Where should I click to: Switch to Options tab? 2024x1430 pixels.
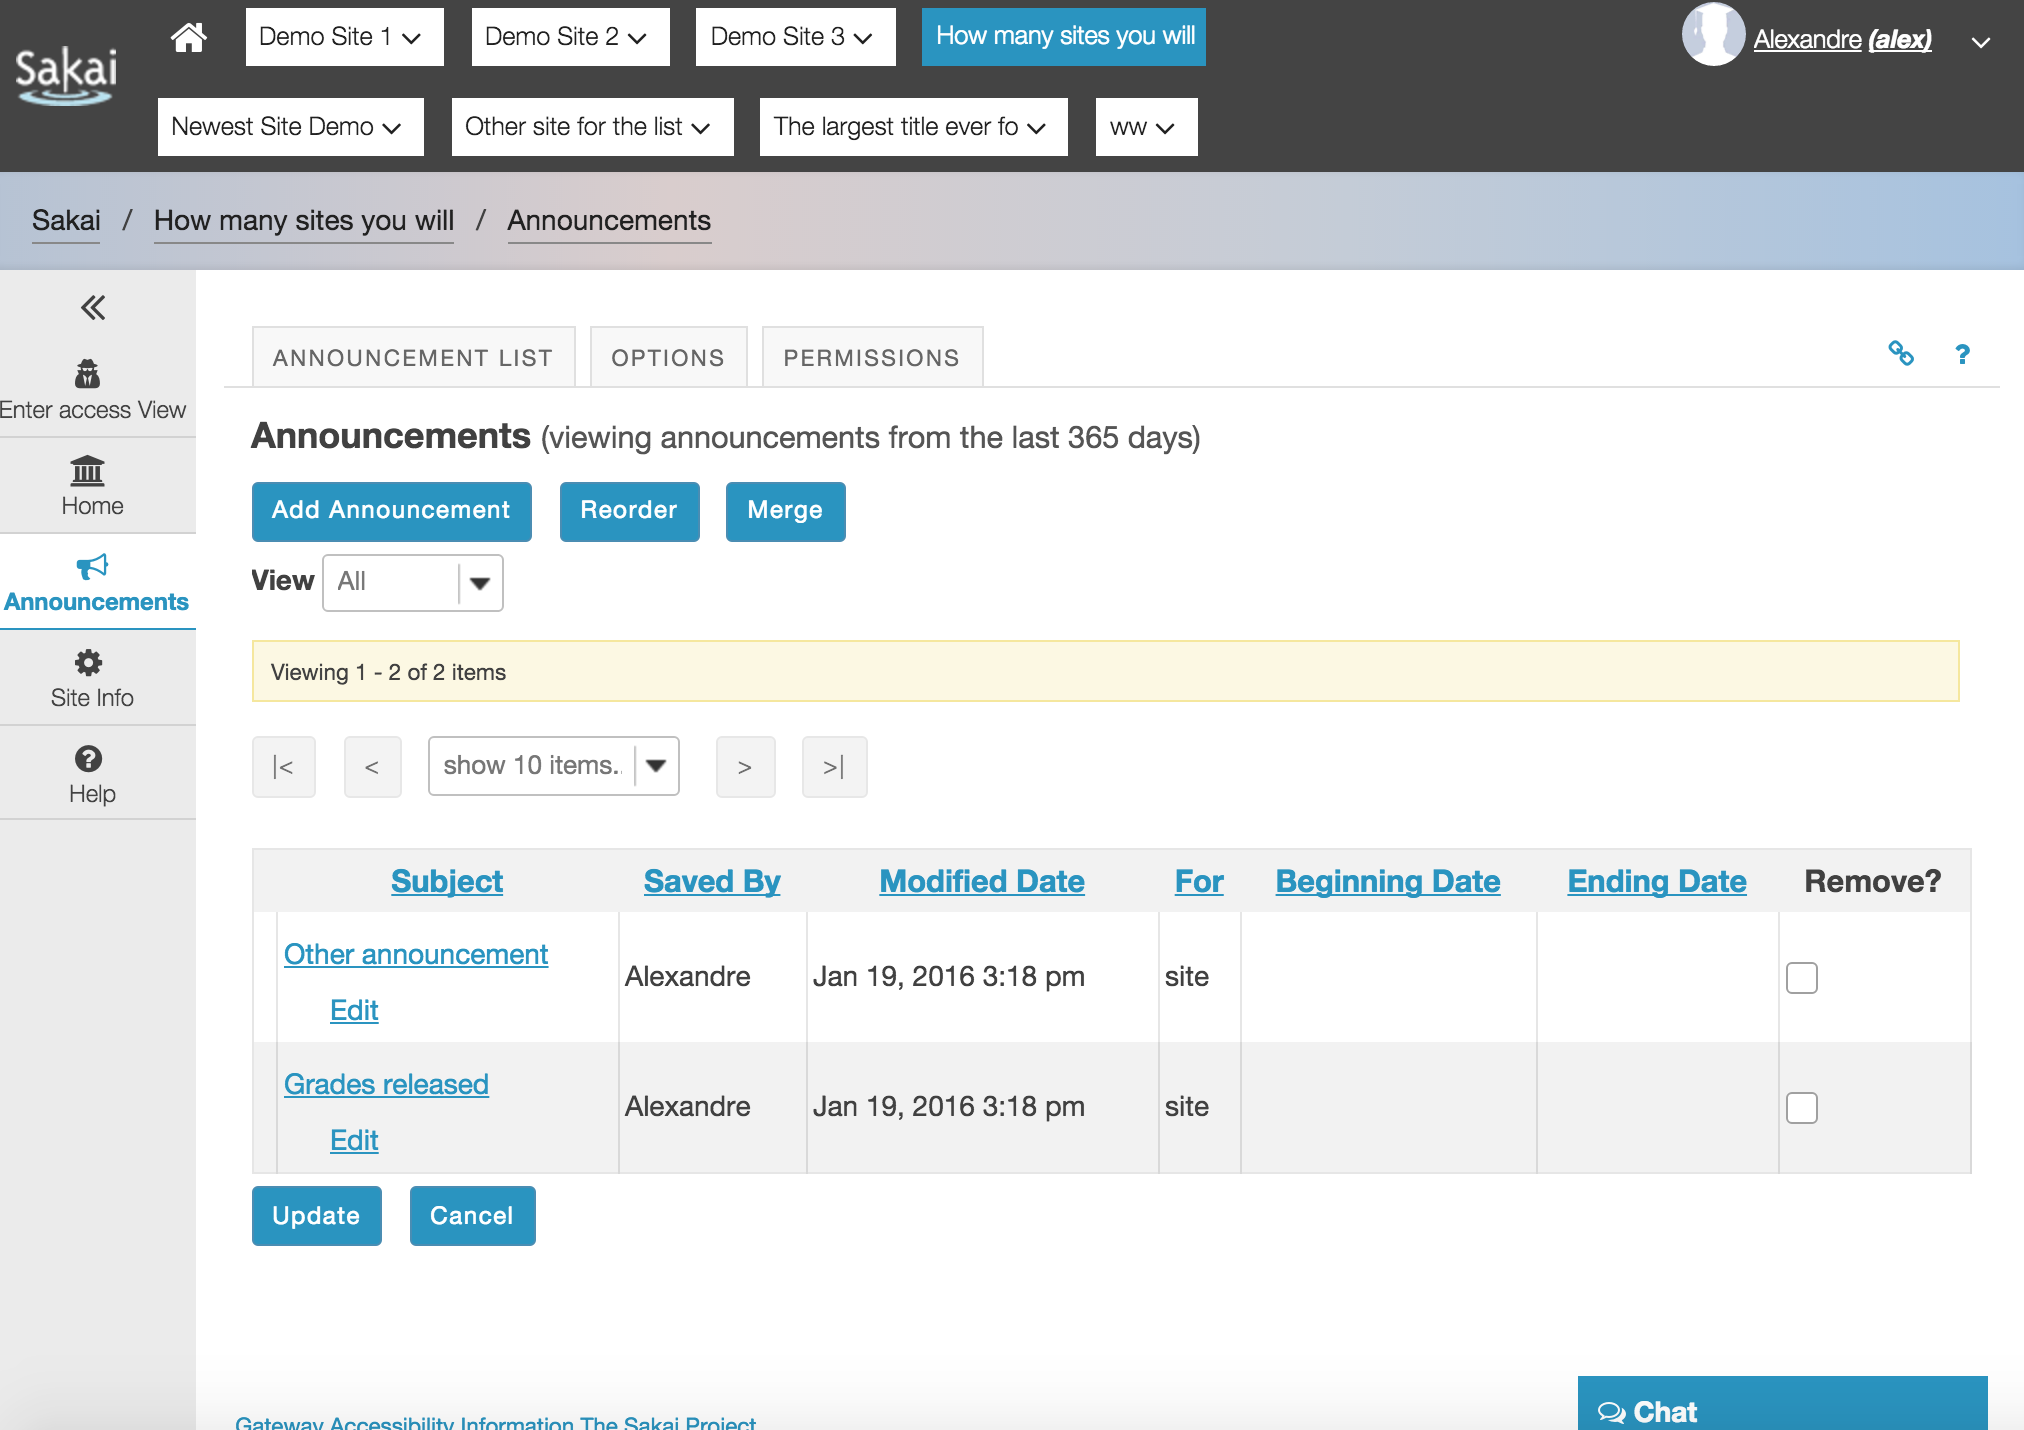(x=668, y=357)
